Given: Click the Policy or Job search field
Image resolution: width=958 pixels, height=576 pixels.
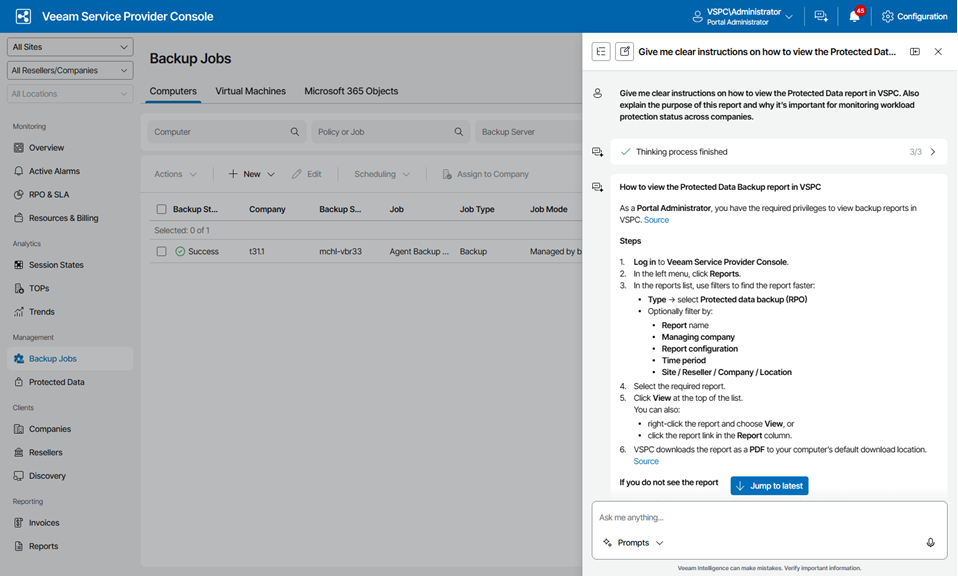Looking at the screenshot, I should [391, 132].
